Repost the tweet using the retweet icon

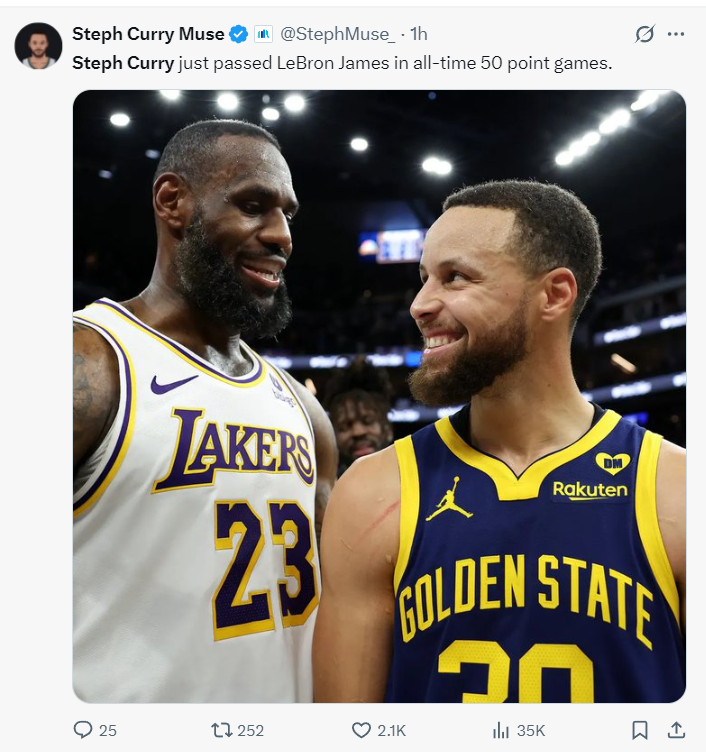pos(222,730)
